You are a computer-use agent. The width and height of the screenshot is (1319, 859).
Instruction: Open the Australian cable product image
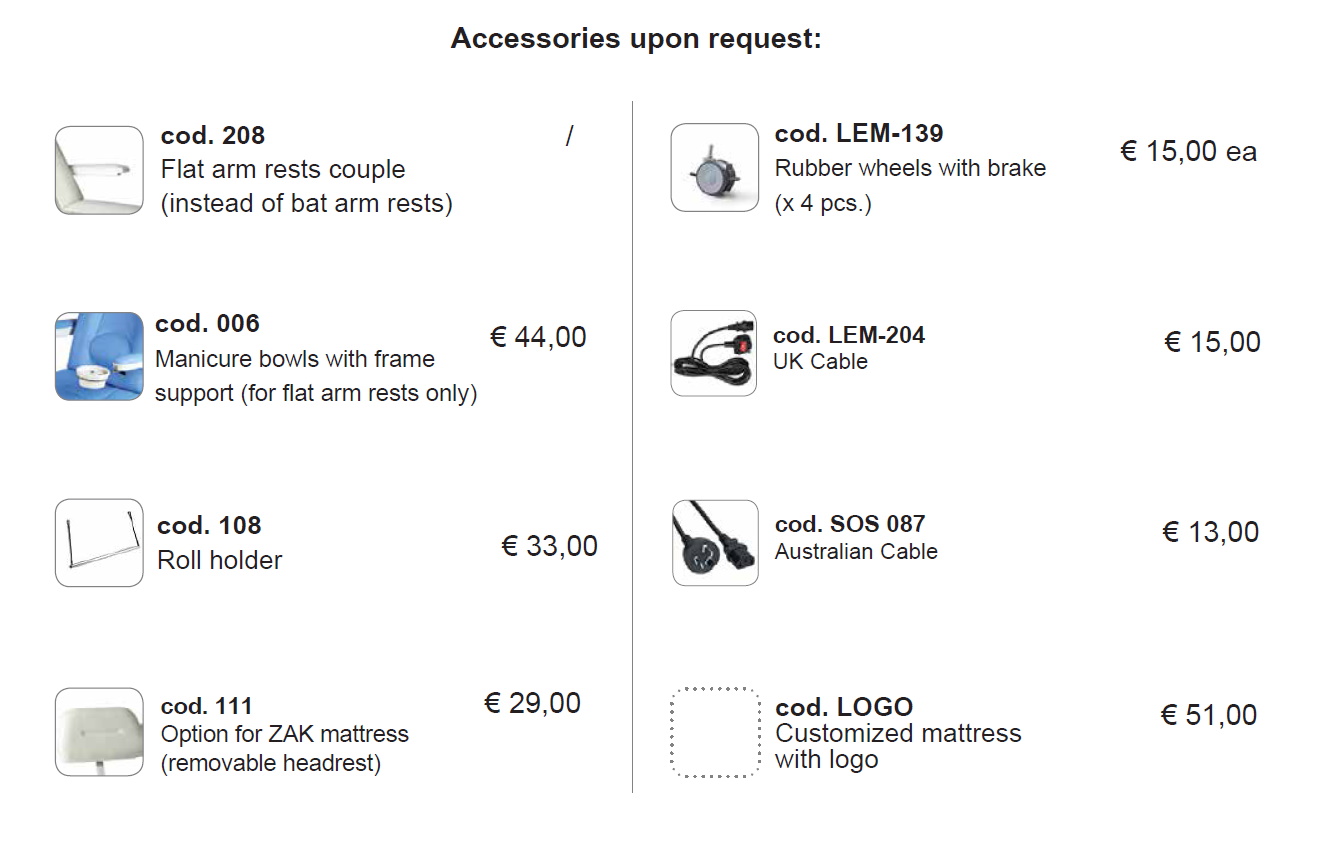click(x=715, y=543)
